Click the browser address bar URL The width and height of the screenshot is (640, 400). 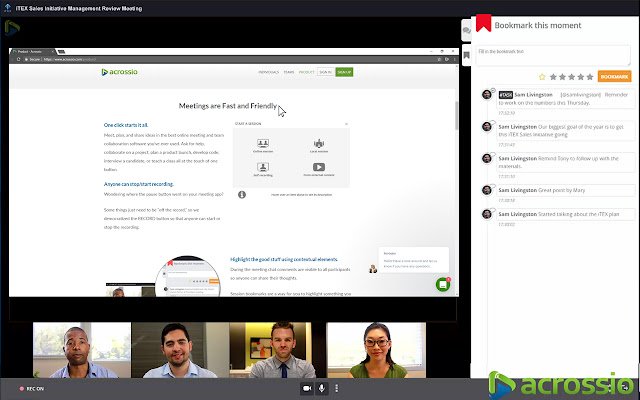point(69,59)
